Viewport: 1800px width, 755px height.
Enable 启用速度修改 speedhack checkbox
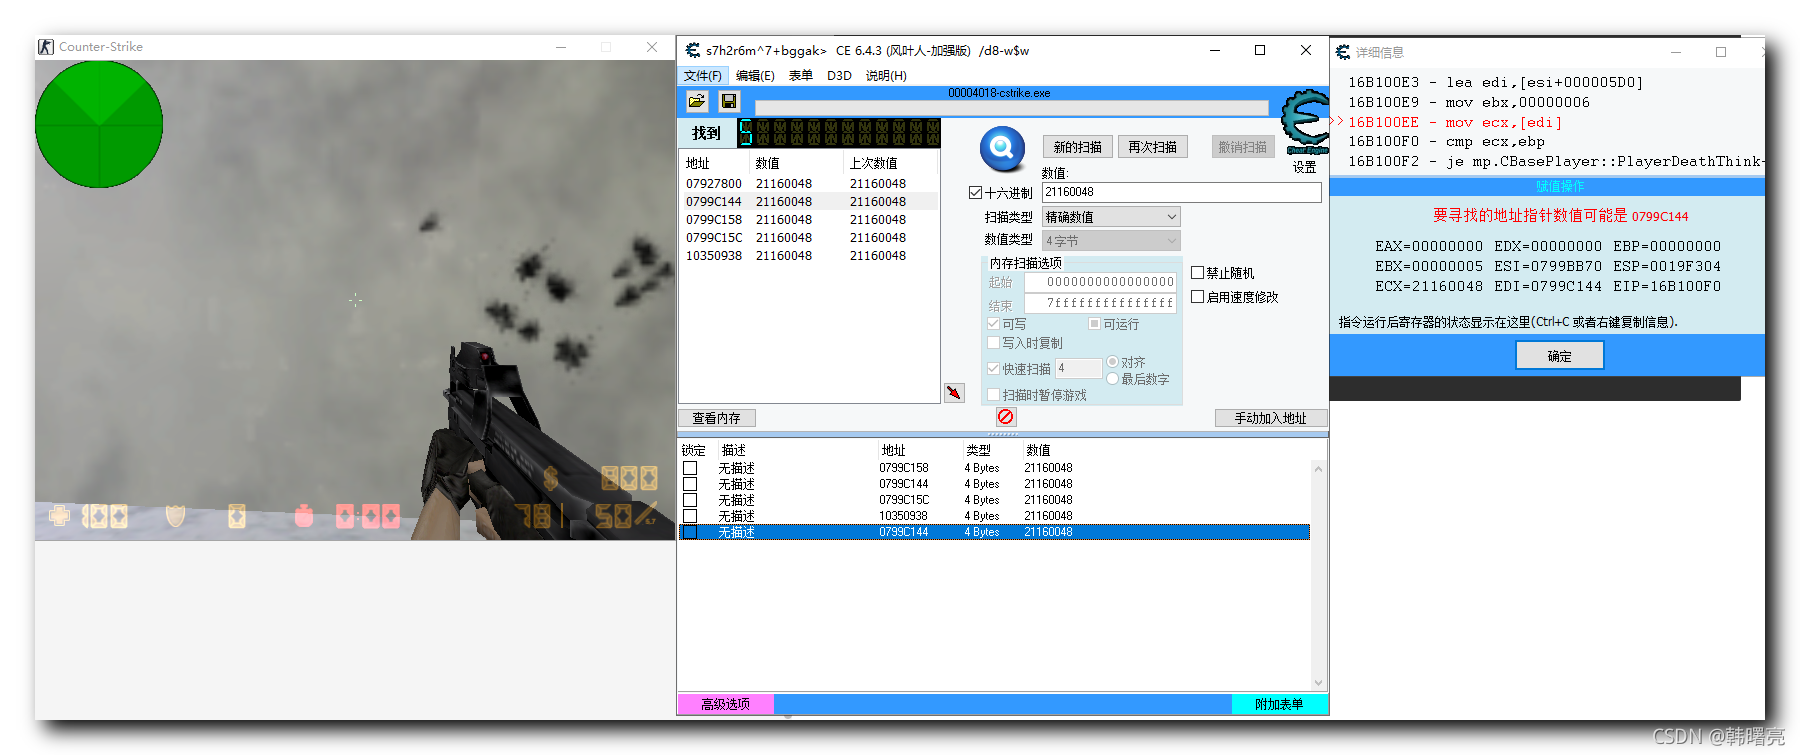pyautogui.click(x=1197, y=296)
